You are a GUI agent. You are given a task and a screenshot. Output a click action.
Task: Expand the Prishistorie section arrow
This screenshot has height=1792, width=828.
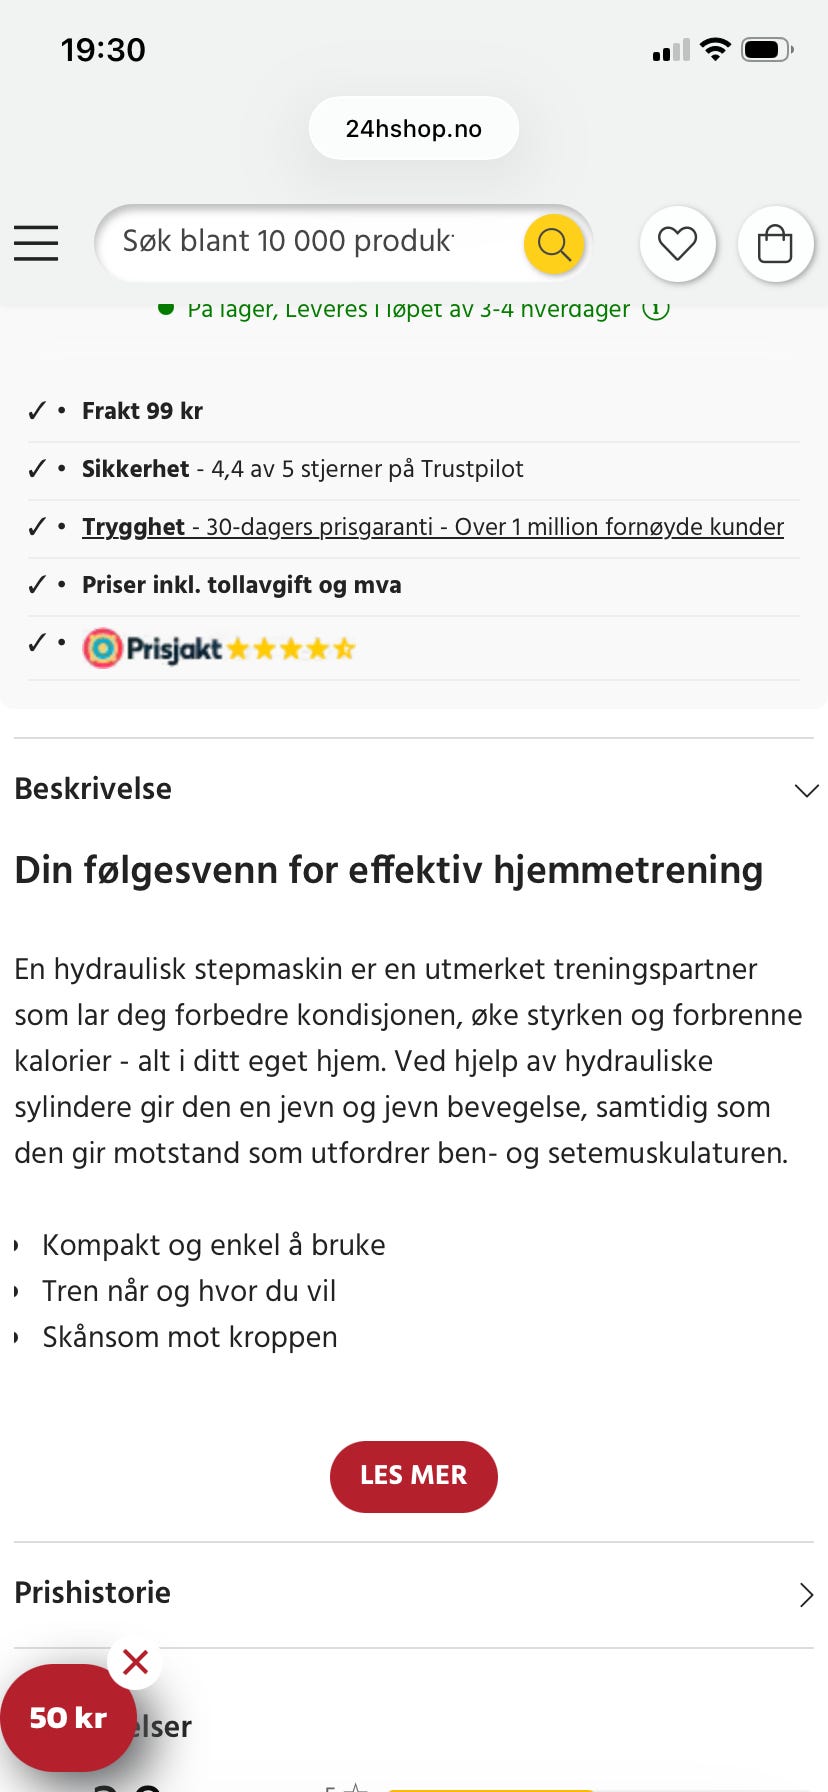tap(806, 1594)
